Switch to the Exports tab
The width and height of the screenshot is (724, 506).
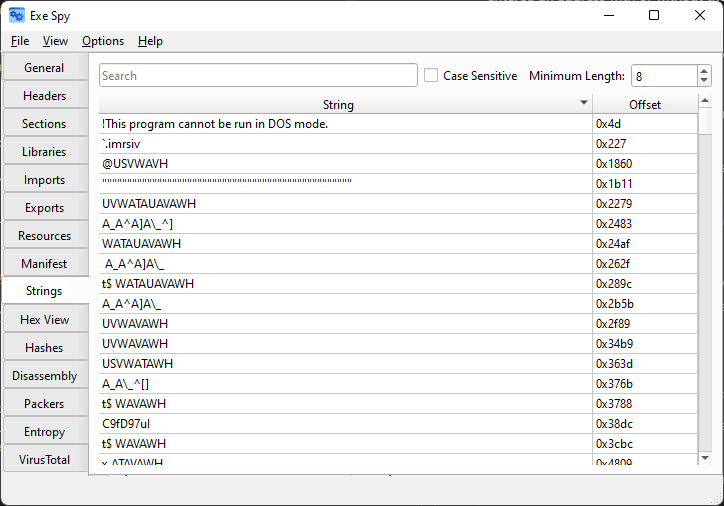point(45,208)
